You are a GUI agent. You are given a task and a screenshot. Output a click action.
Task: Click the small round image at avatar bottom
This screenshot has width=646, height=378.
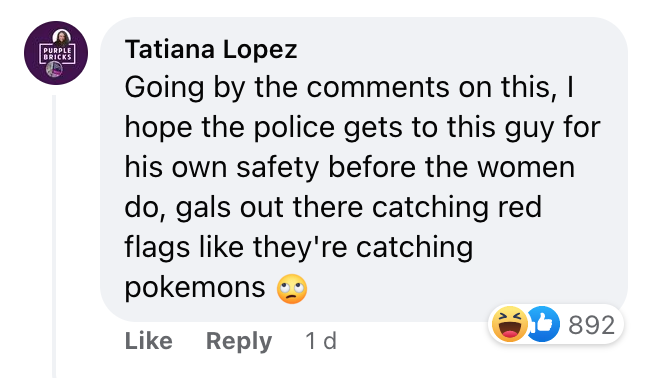pos(54,69)
